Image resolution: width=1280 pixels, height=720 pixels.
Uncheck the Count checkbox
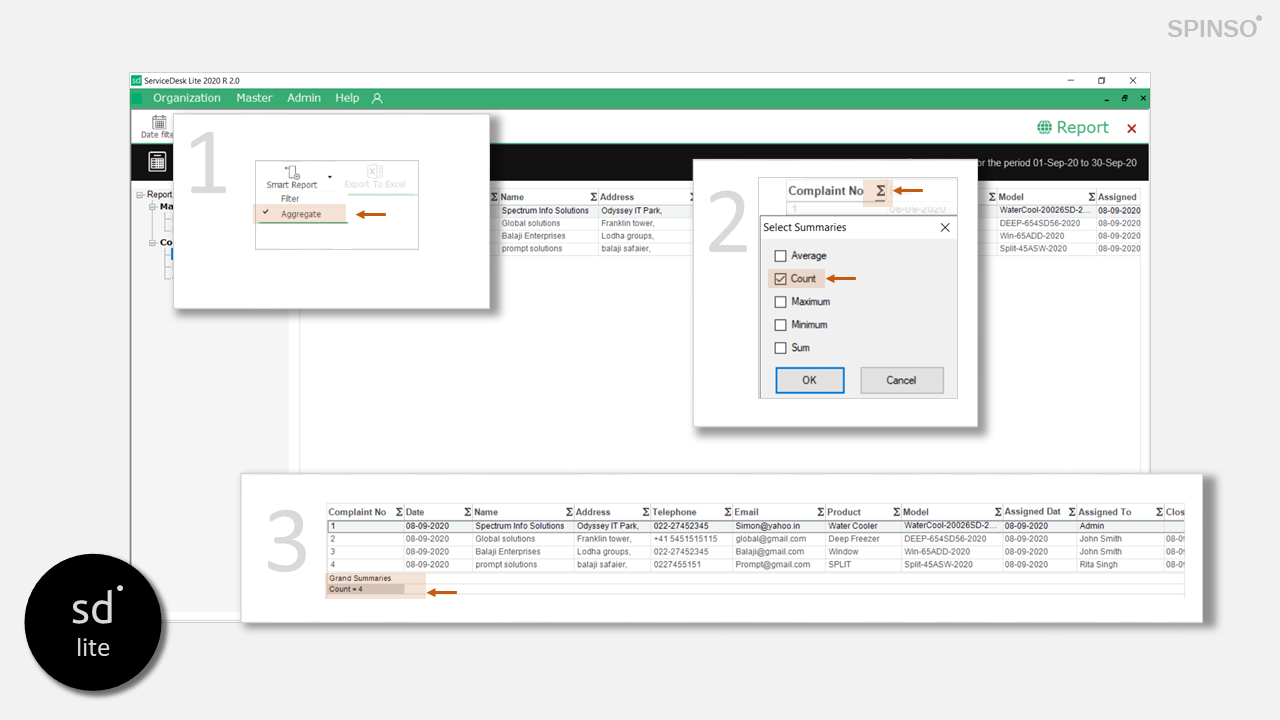781,279
